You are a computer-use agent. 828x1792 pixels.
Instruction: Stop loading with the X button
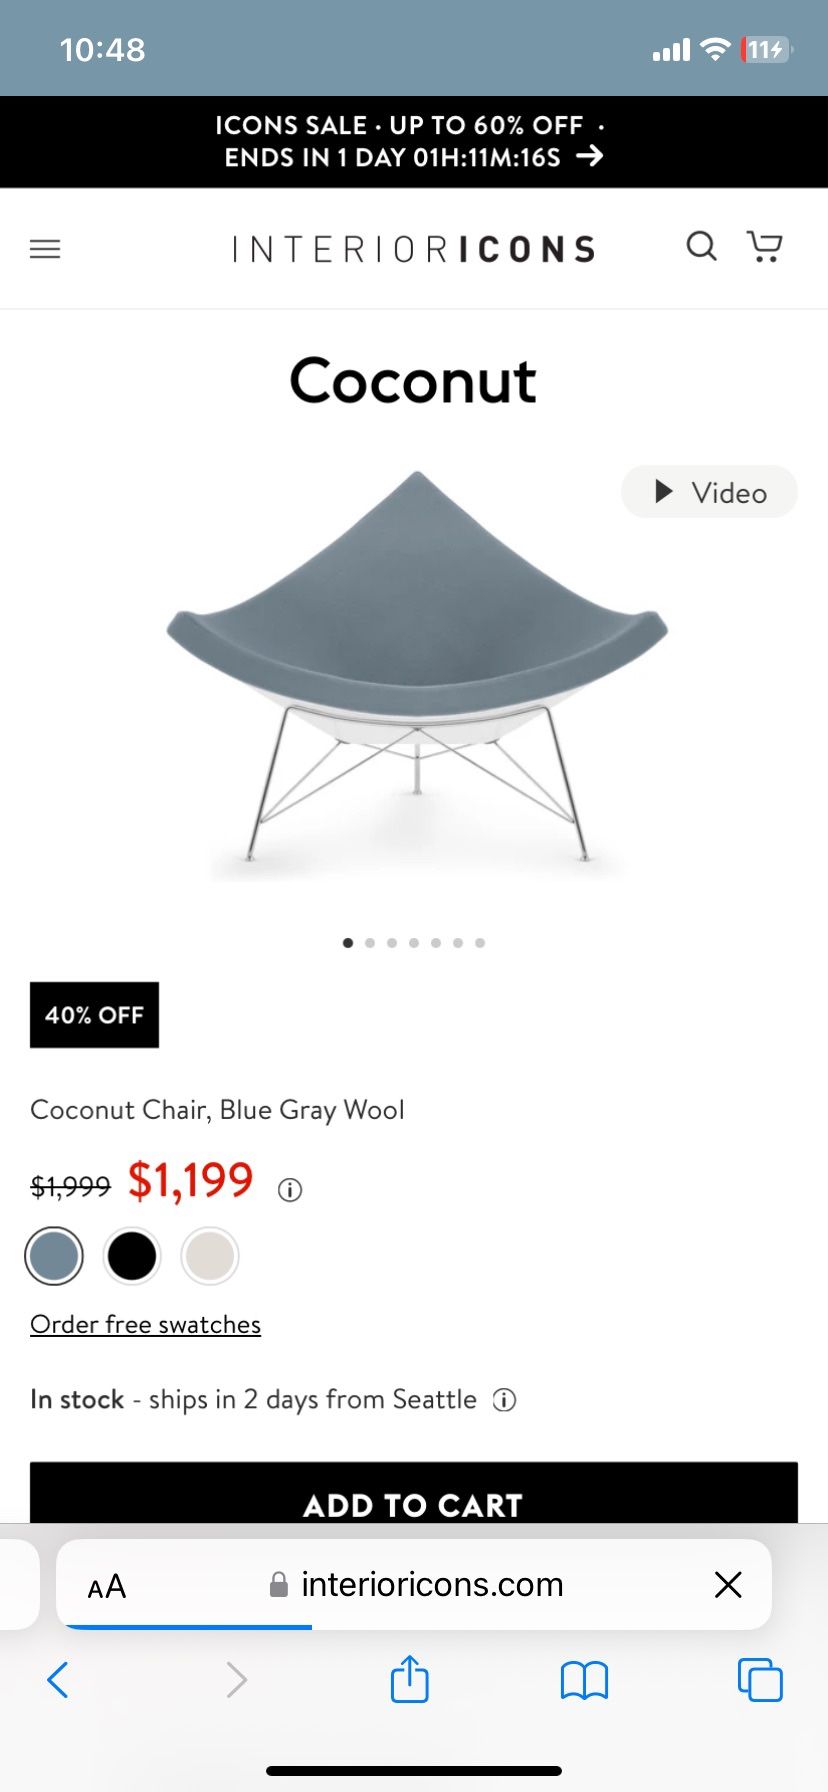click(728, 1584)
